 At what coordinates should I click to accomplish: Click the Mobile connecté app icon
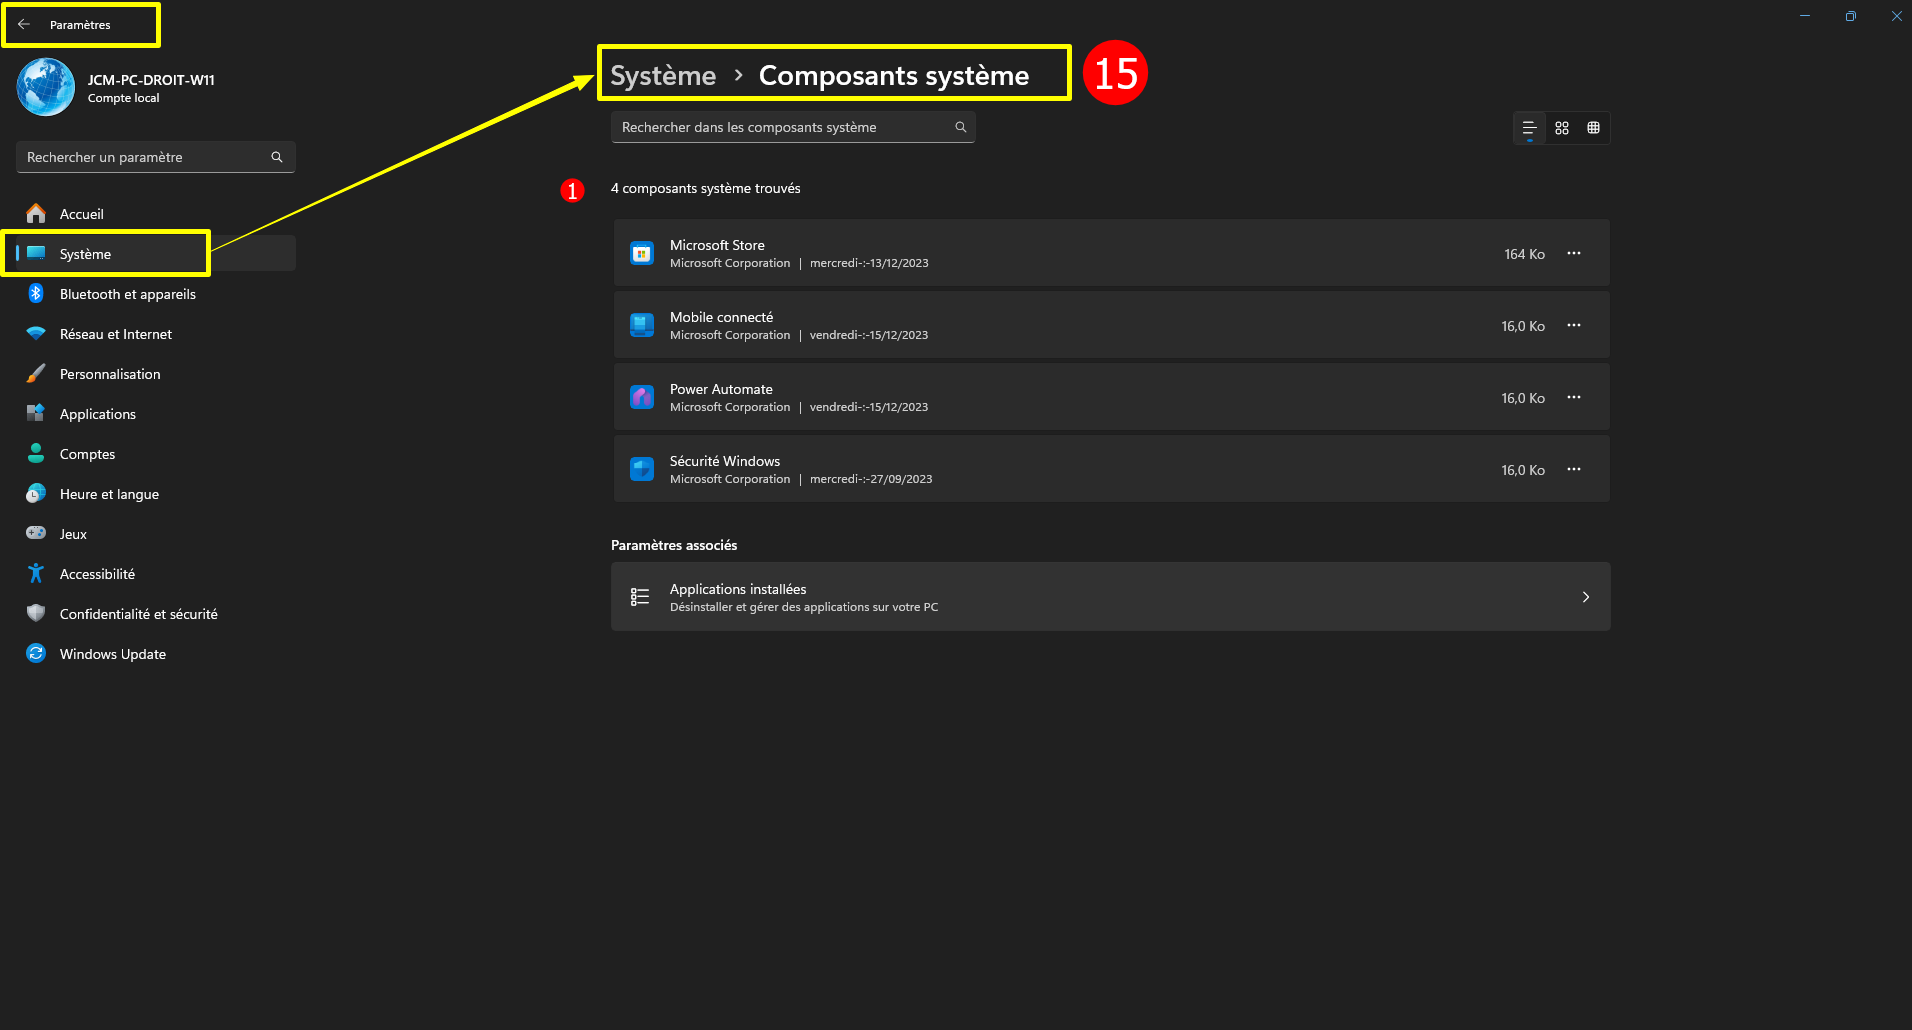(642, 325)
